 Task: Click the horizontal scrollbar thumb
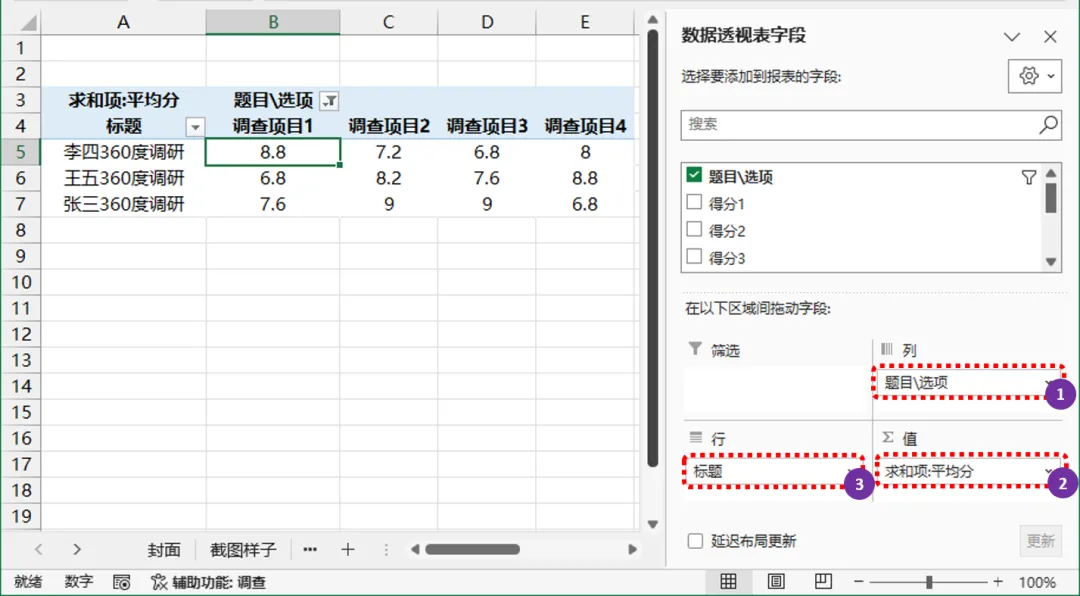click(x=472, y=550)
